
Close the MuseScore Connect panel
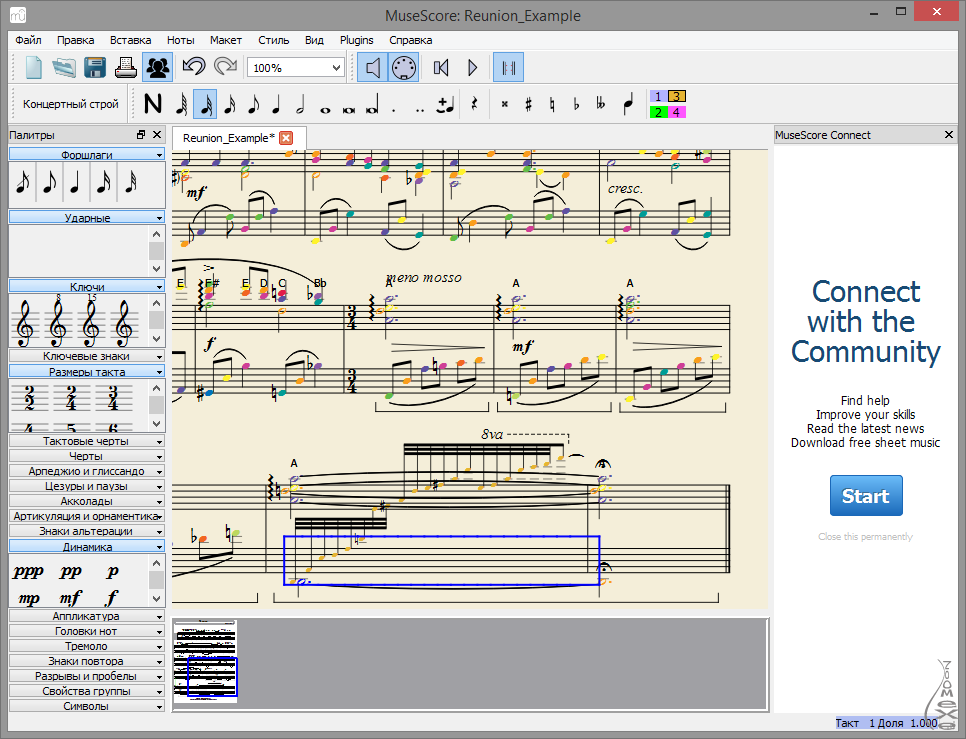click(949, 134)
